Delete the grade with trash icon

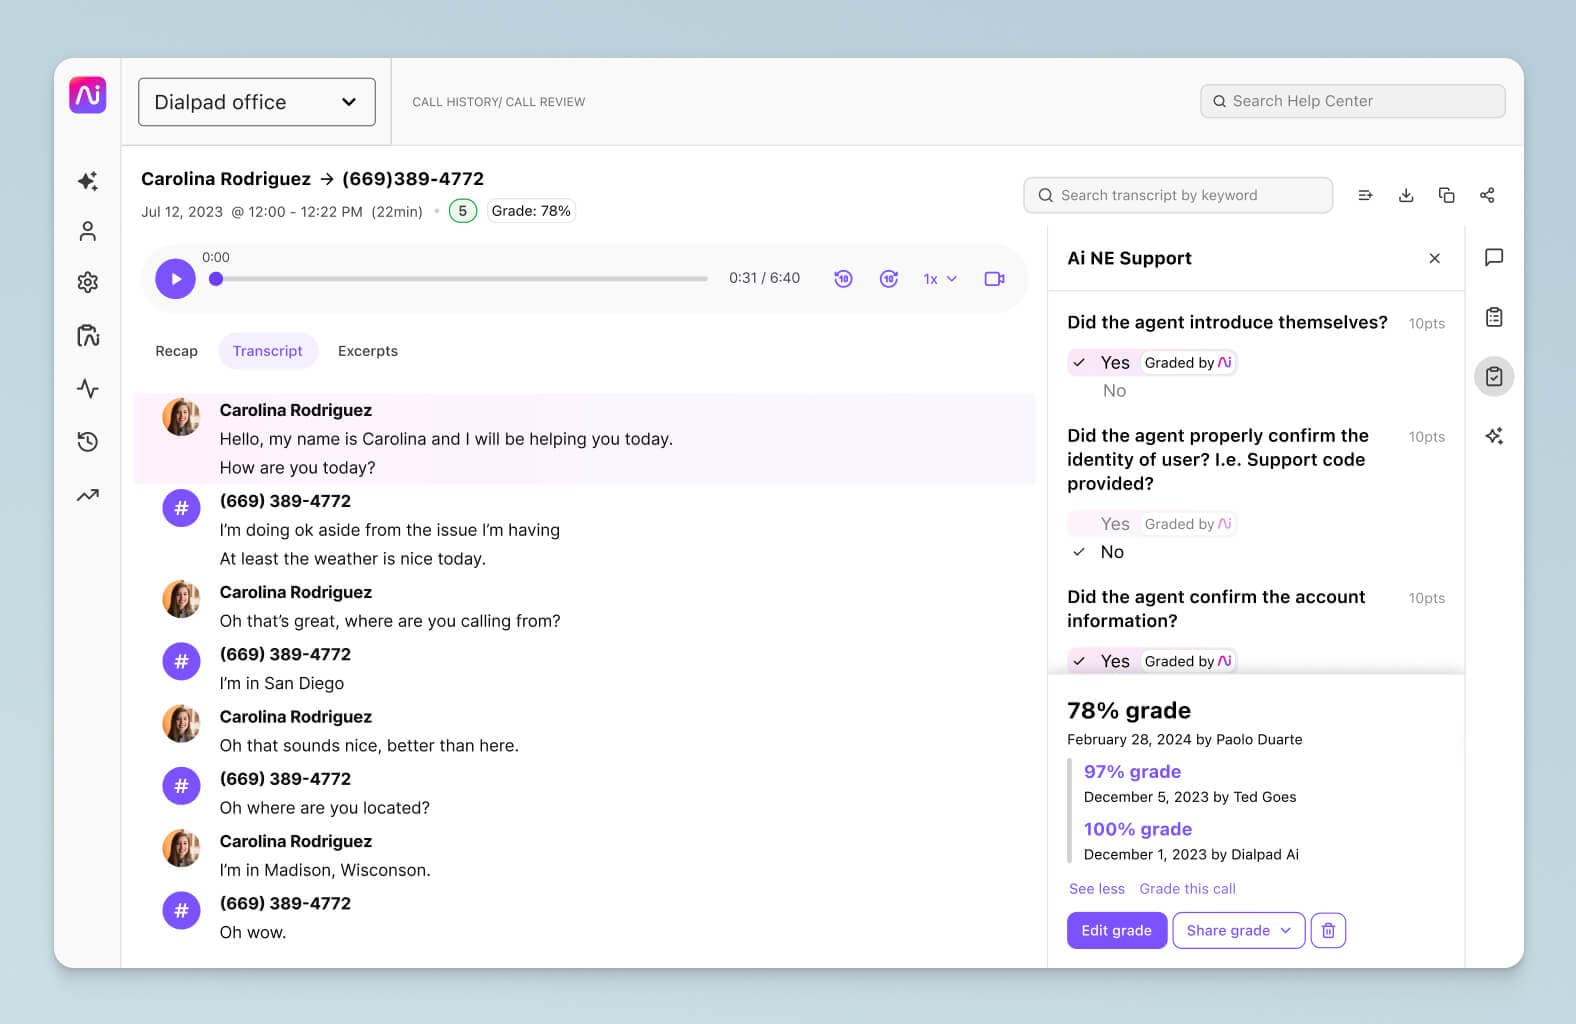pyautogui.click(x=1328, y=930)
